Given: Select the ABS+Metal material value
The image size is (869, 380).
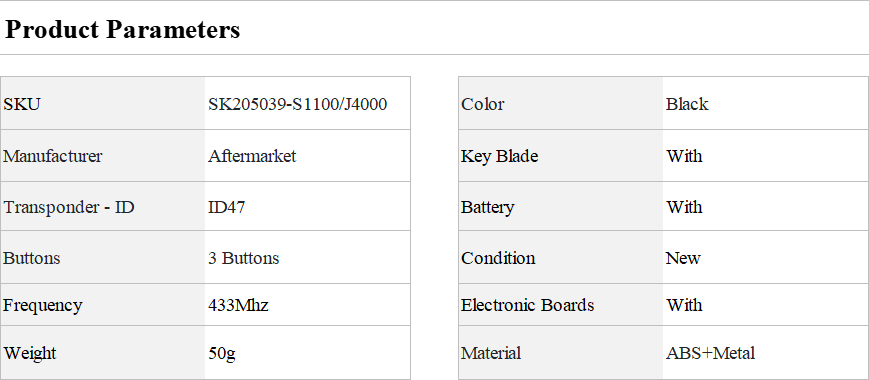Looking at the screenshot, I should tap(710, 353).
